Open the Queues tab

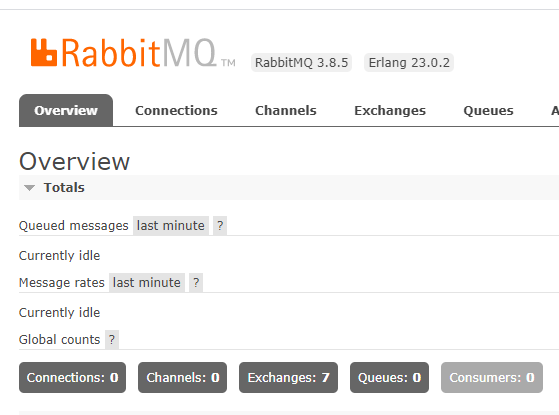tap(488, 111)
